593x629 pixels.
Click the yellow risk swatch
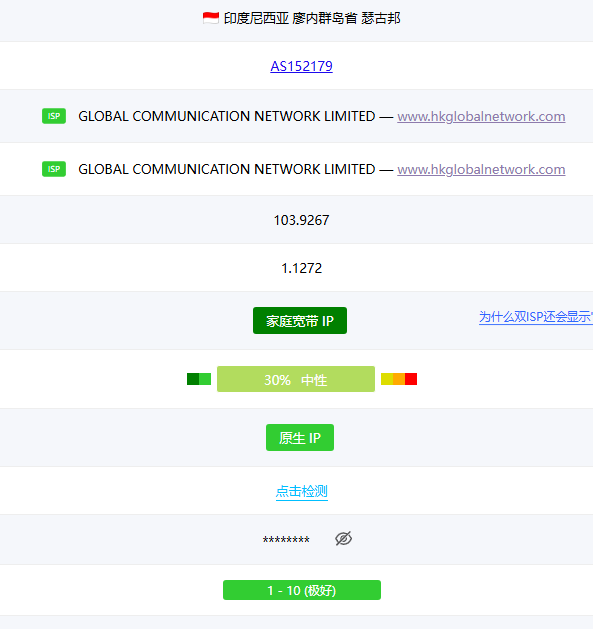(387, 379)
